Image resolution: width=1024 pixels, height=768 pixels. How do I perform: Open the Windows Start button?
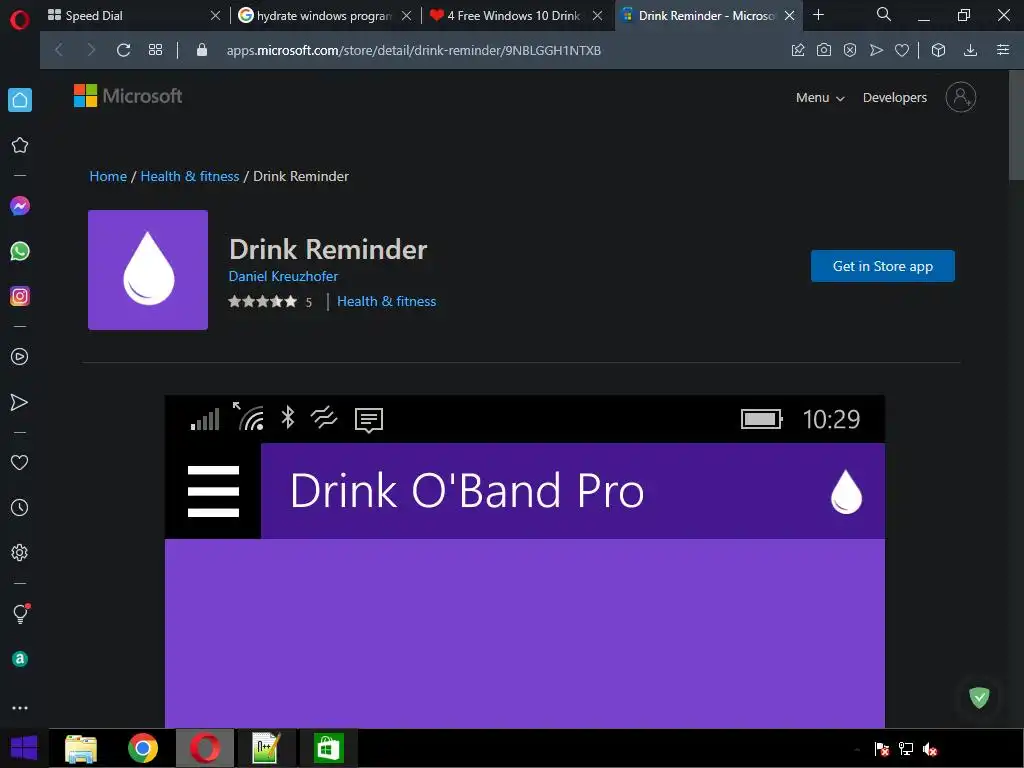click(x=24, y=748)
